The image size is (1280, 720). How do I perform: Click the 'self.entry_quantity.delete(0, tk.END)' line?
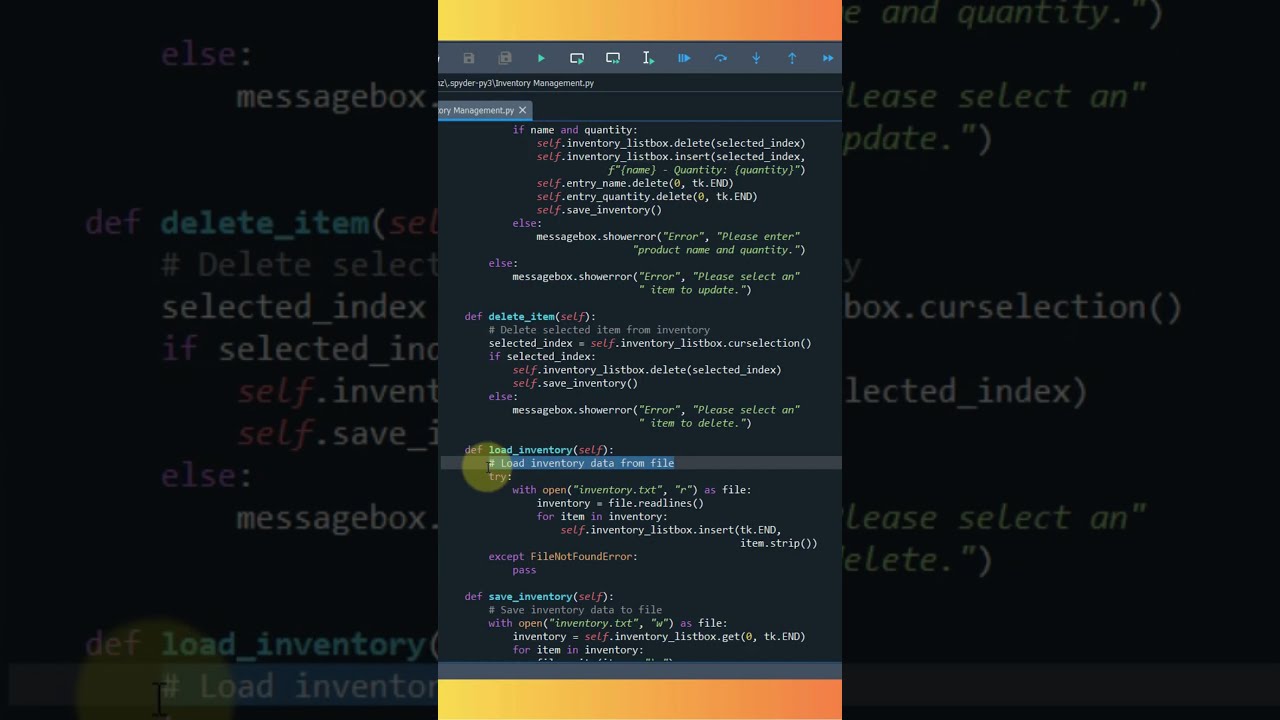click(647, 196)
